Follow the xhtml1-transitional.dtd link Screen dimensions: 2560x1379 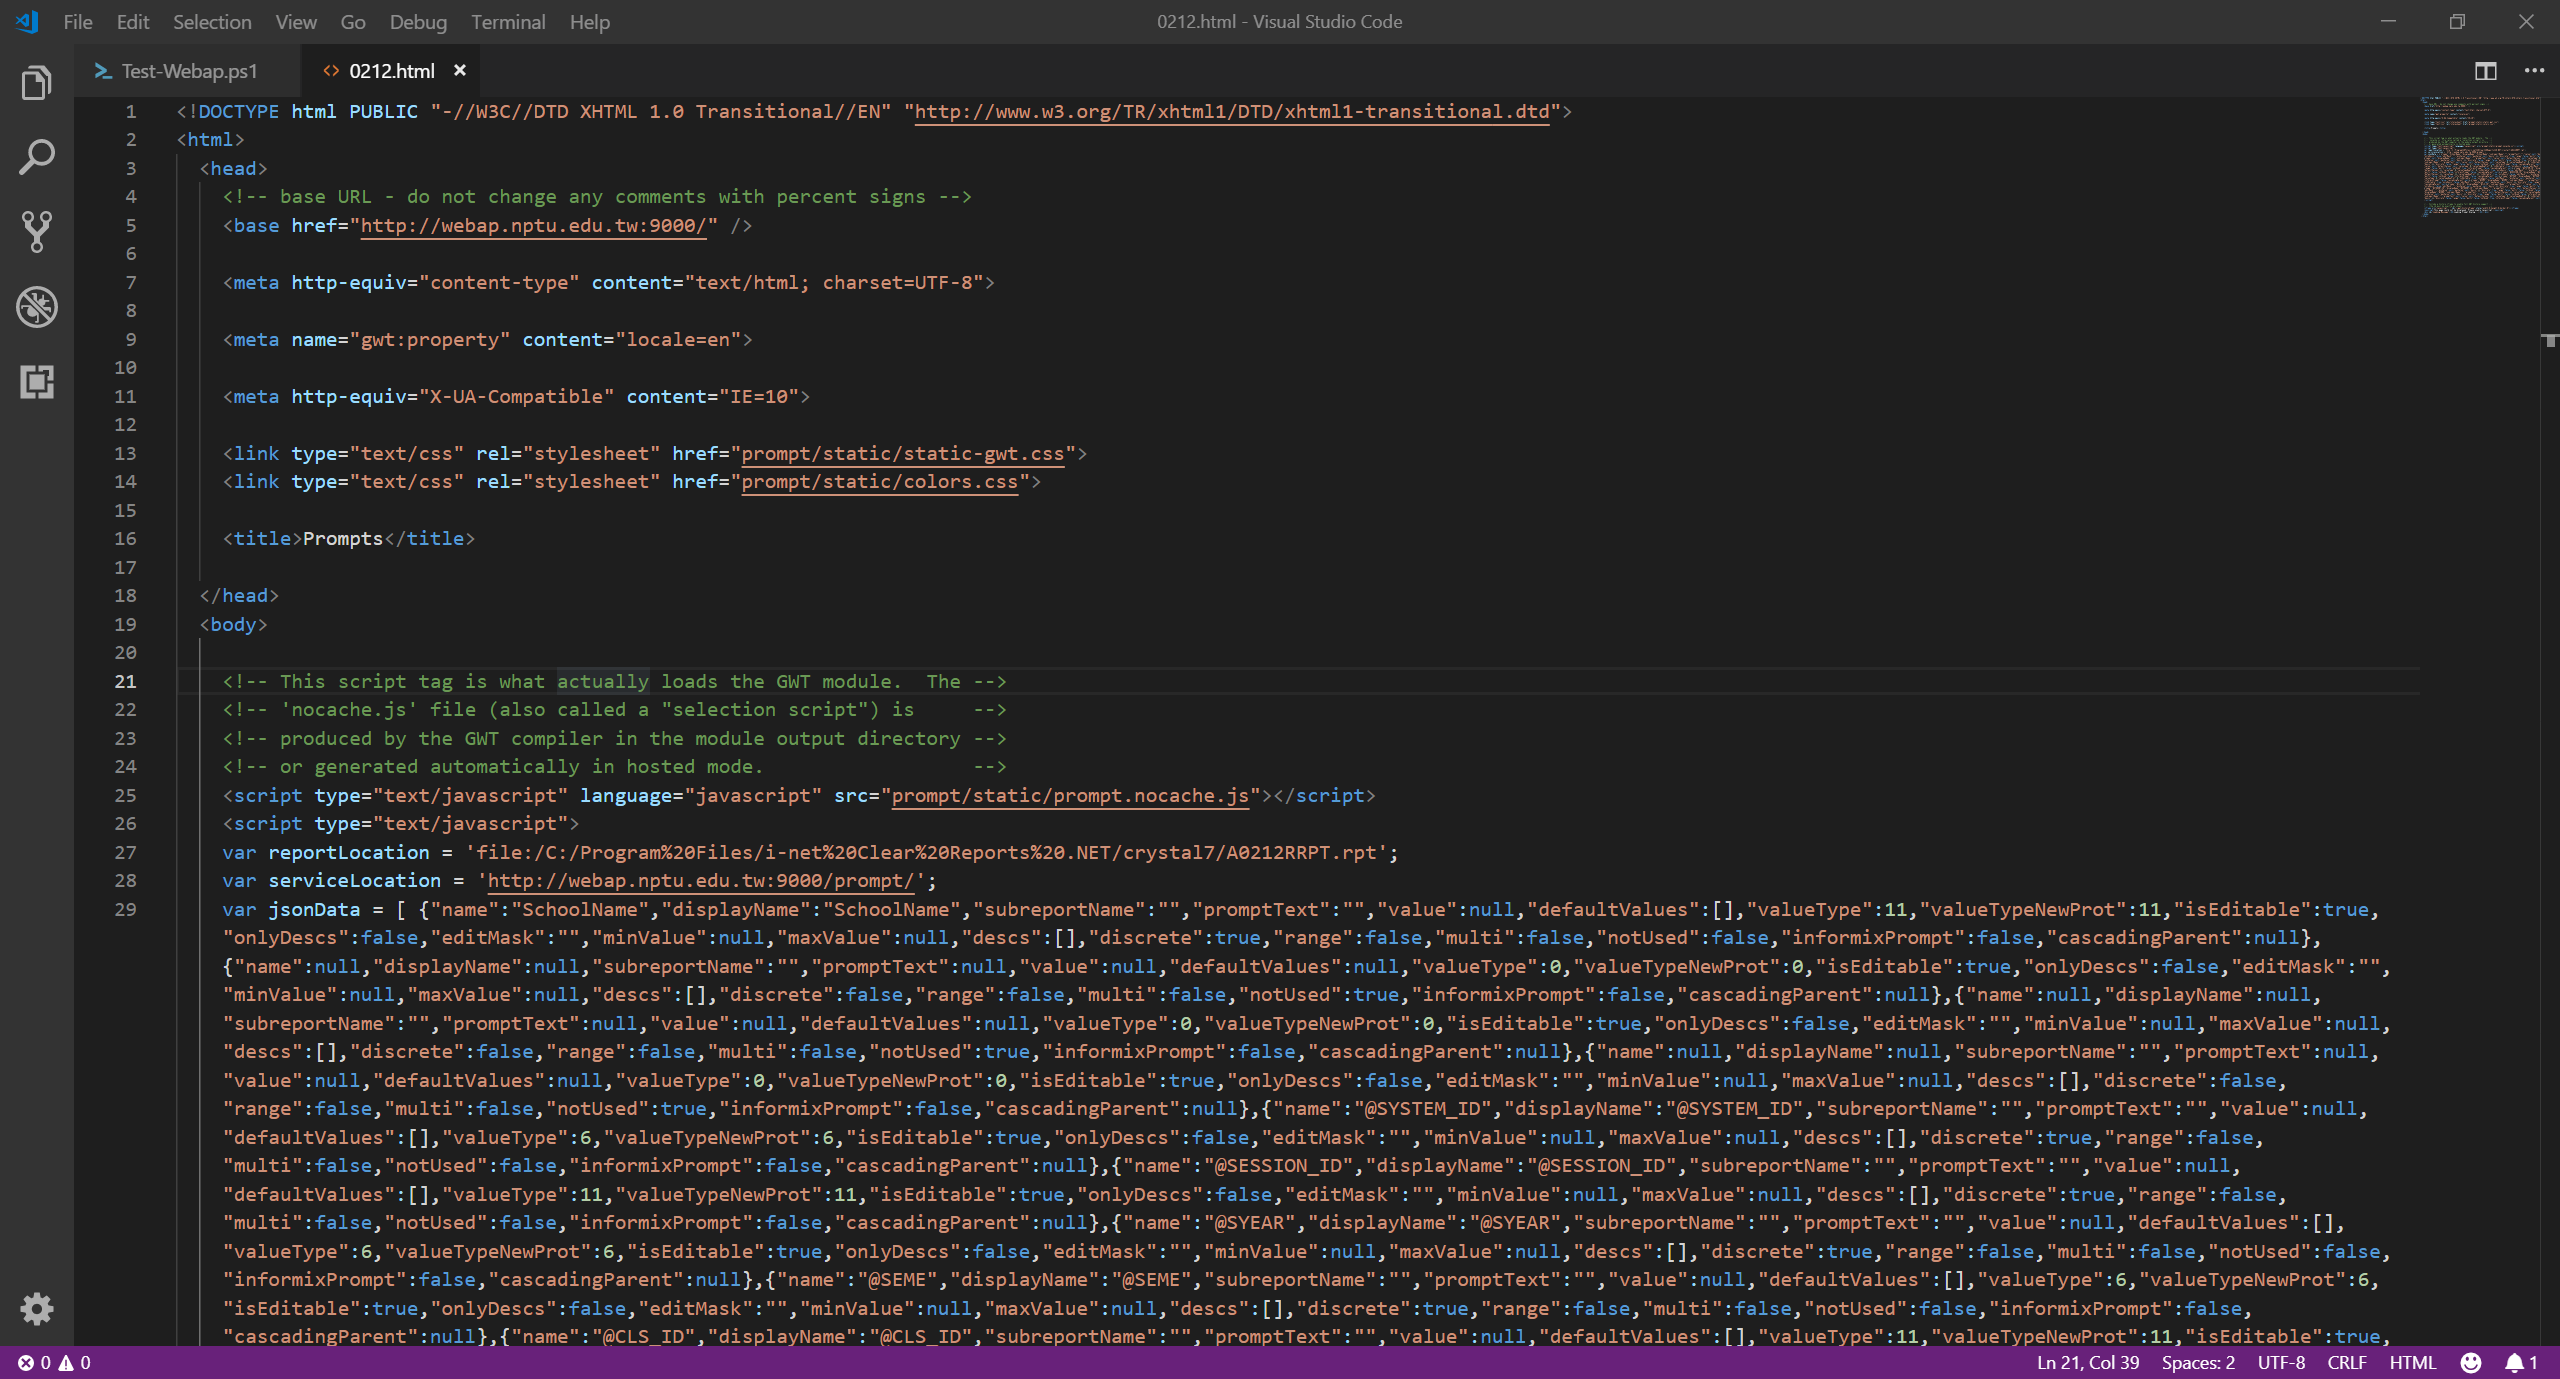point(1232,112)
